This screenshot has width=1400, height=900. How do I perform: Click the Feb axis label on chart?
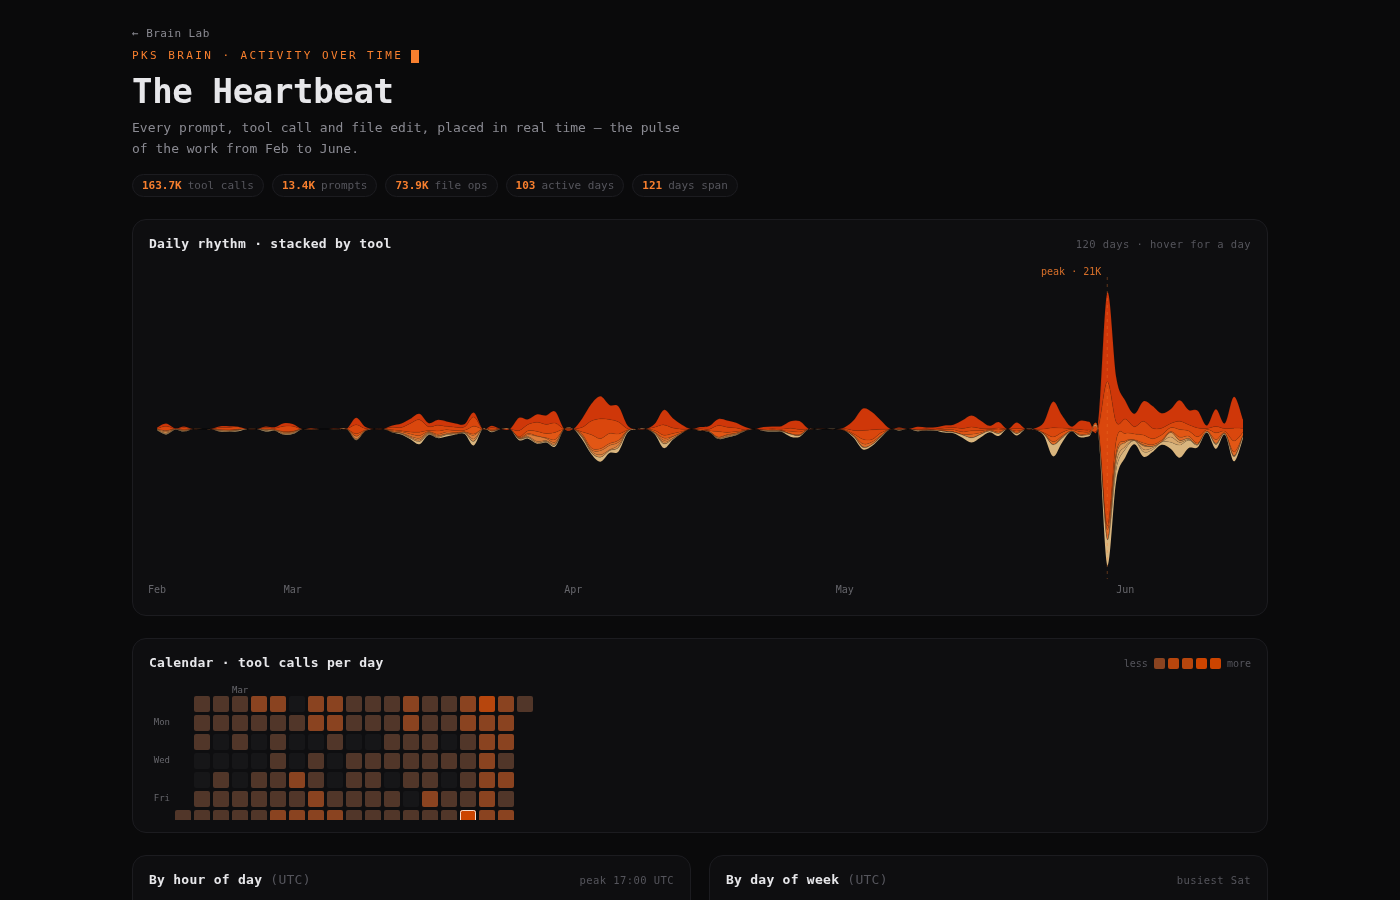coord(157,589)
